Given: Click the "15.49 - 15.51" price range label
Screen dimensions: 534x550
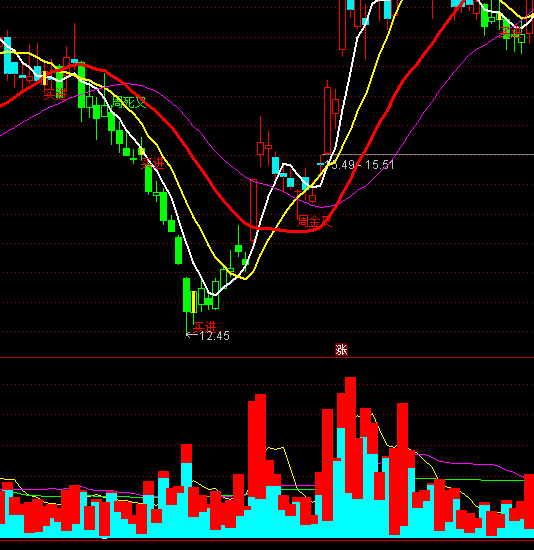Looking at the screenshot, I should (360, 165).
